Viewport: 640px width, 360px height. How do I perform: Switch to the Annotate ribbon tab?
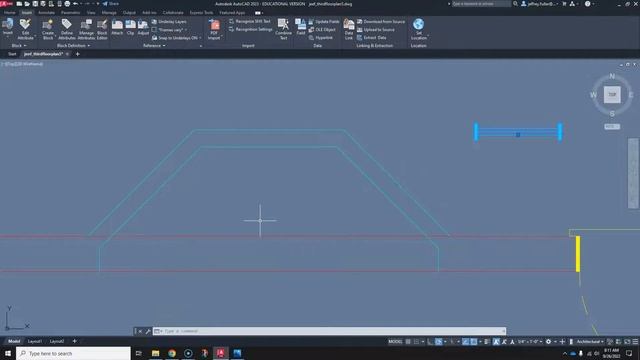tap(46, 13)
